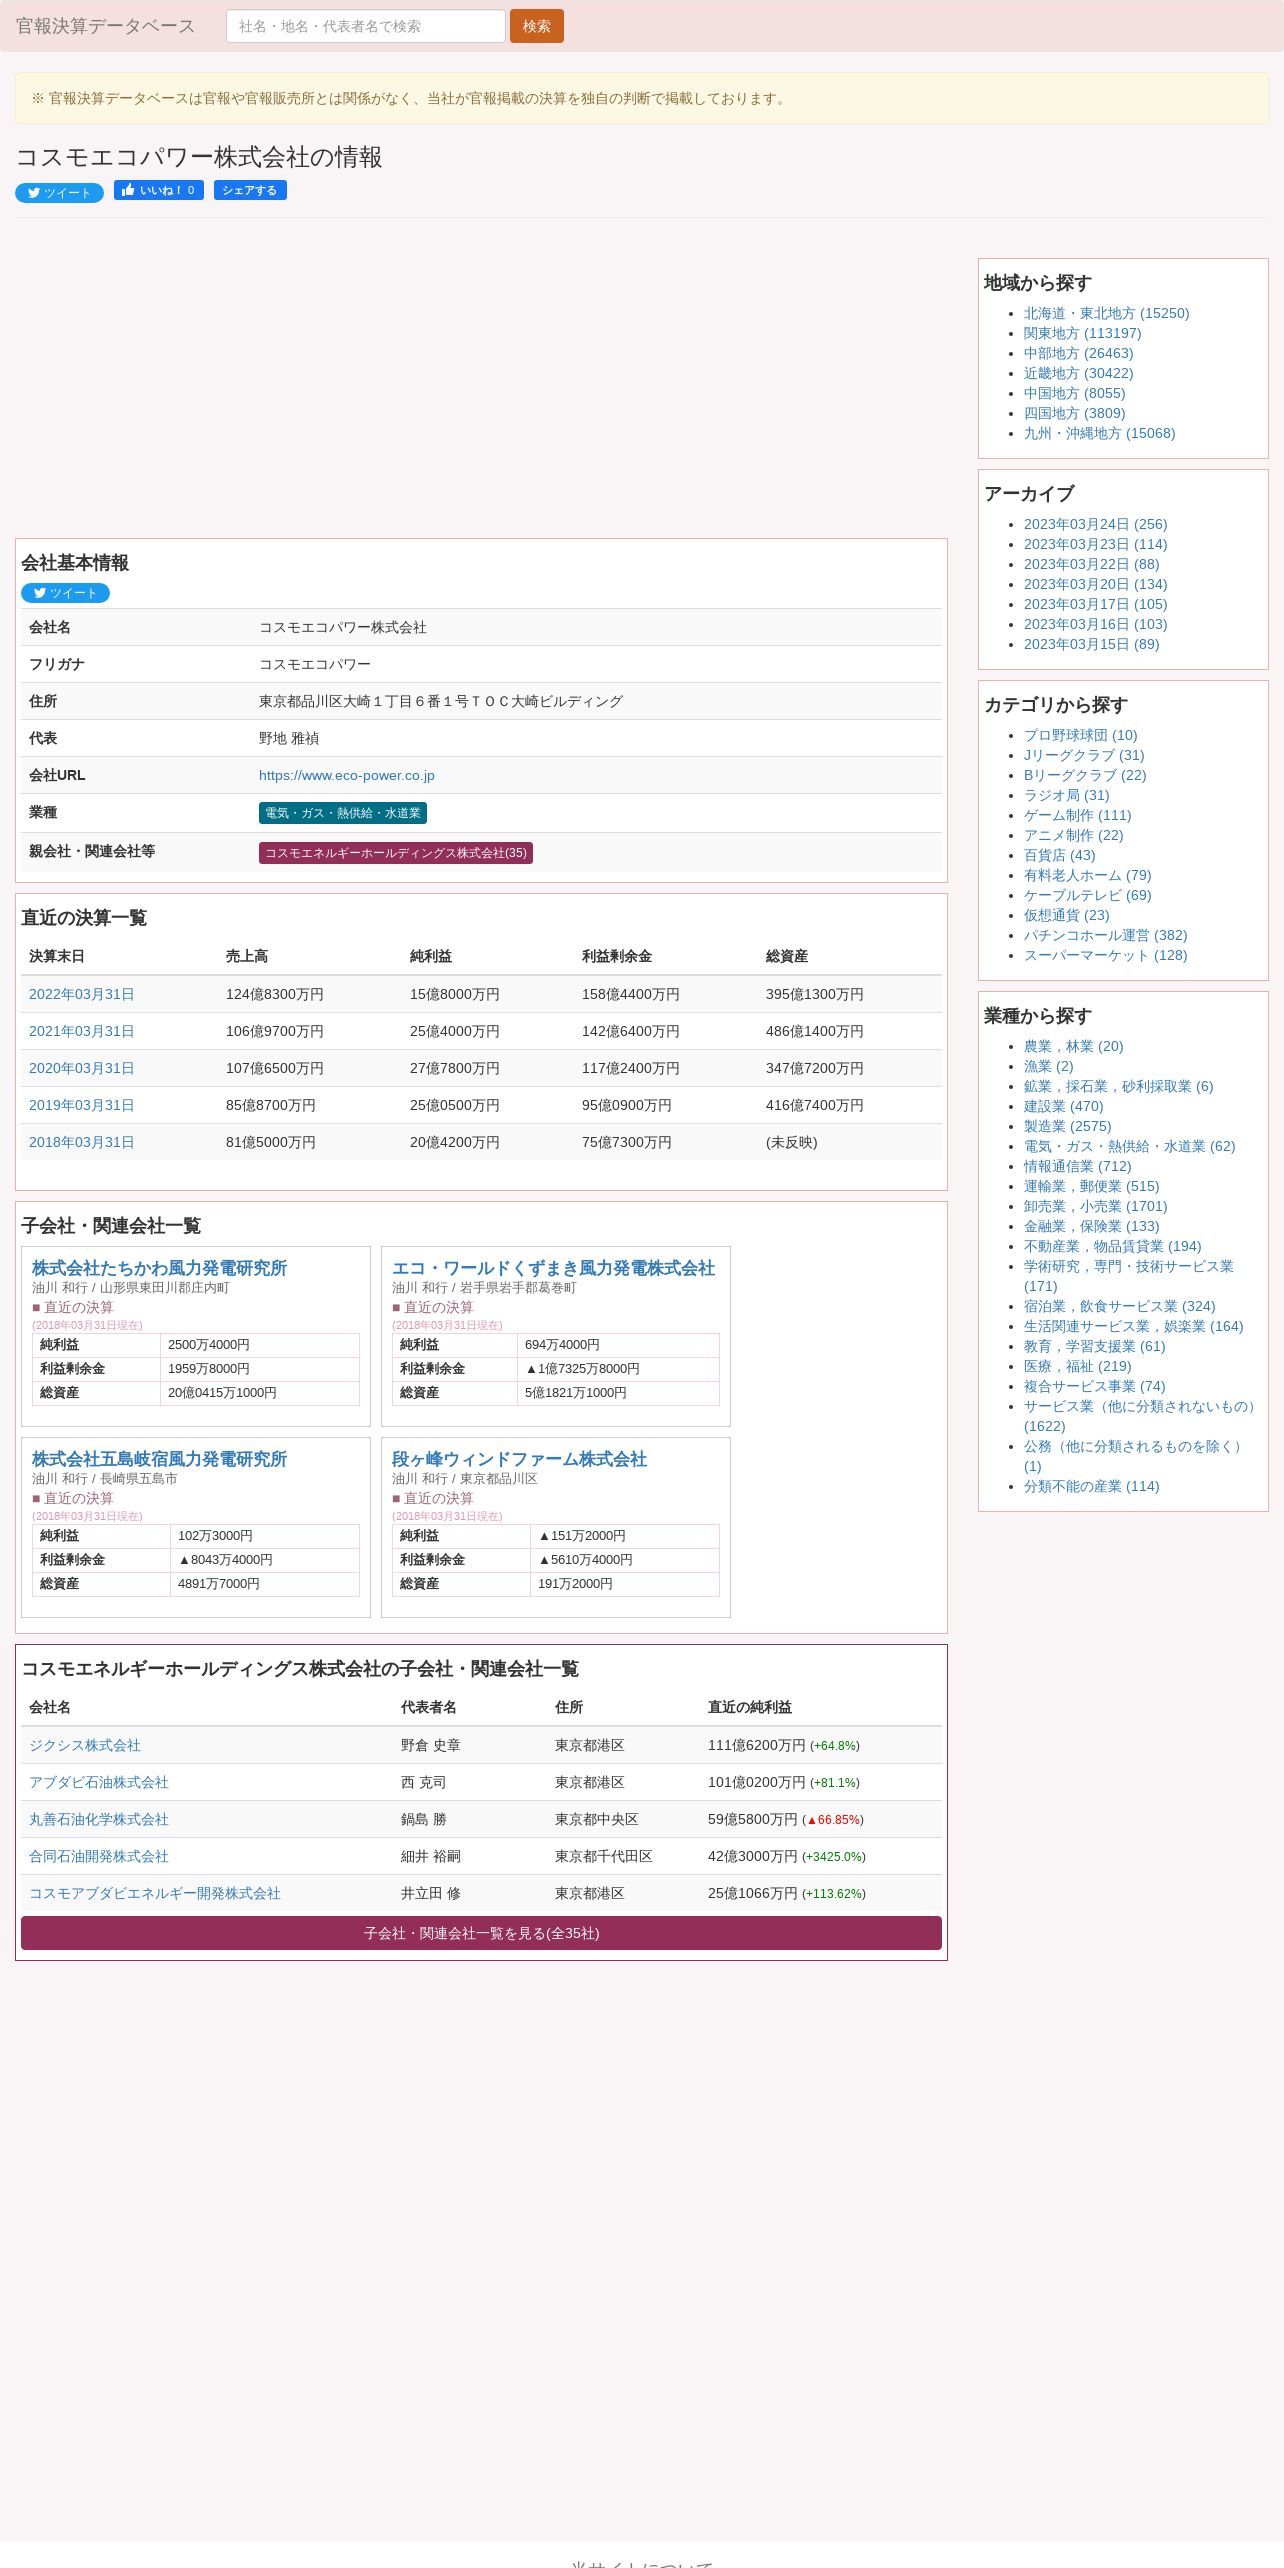Browse industry 建設業 (470)
This screenshot has height=2568, width=1284.
[x=1063, y=1106]
